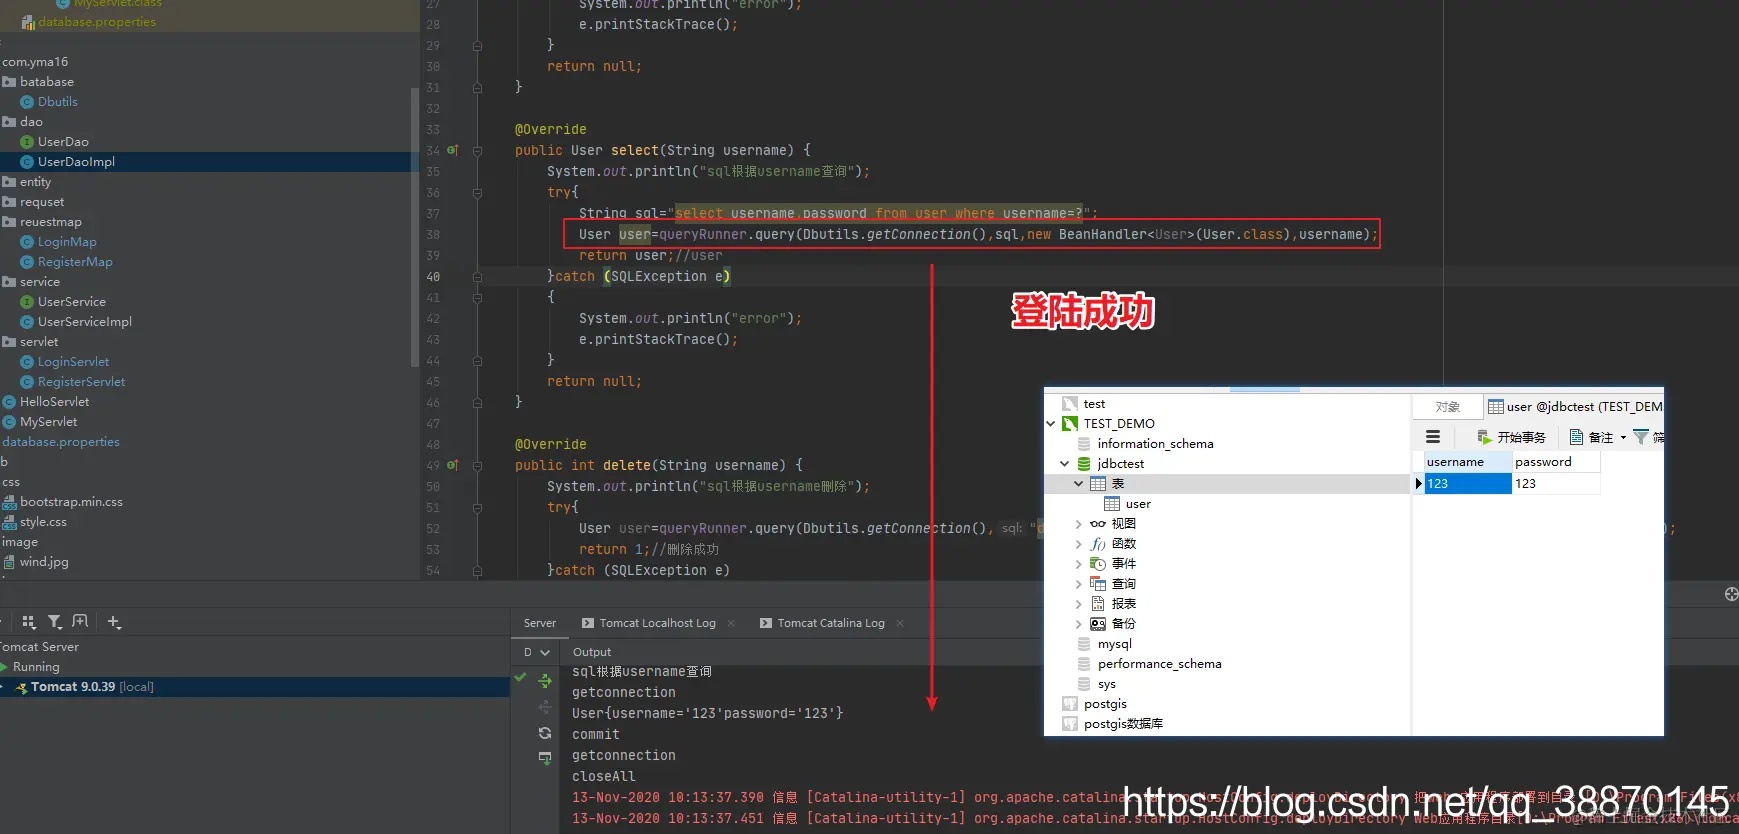This screenshot has width=1739, height=834.
Task: Click Open in New Tab services icon
Action: point(81,622)
